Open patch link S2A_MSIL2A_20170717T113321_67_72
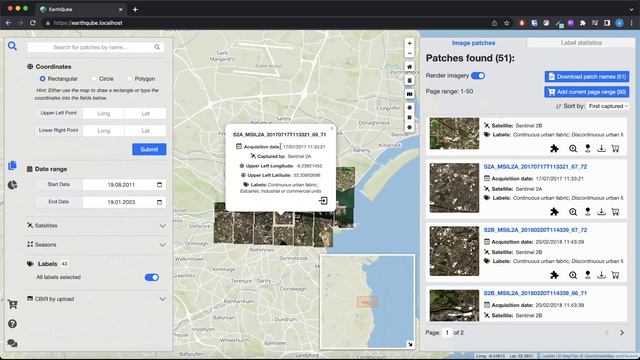 click(x=535, y=167)
